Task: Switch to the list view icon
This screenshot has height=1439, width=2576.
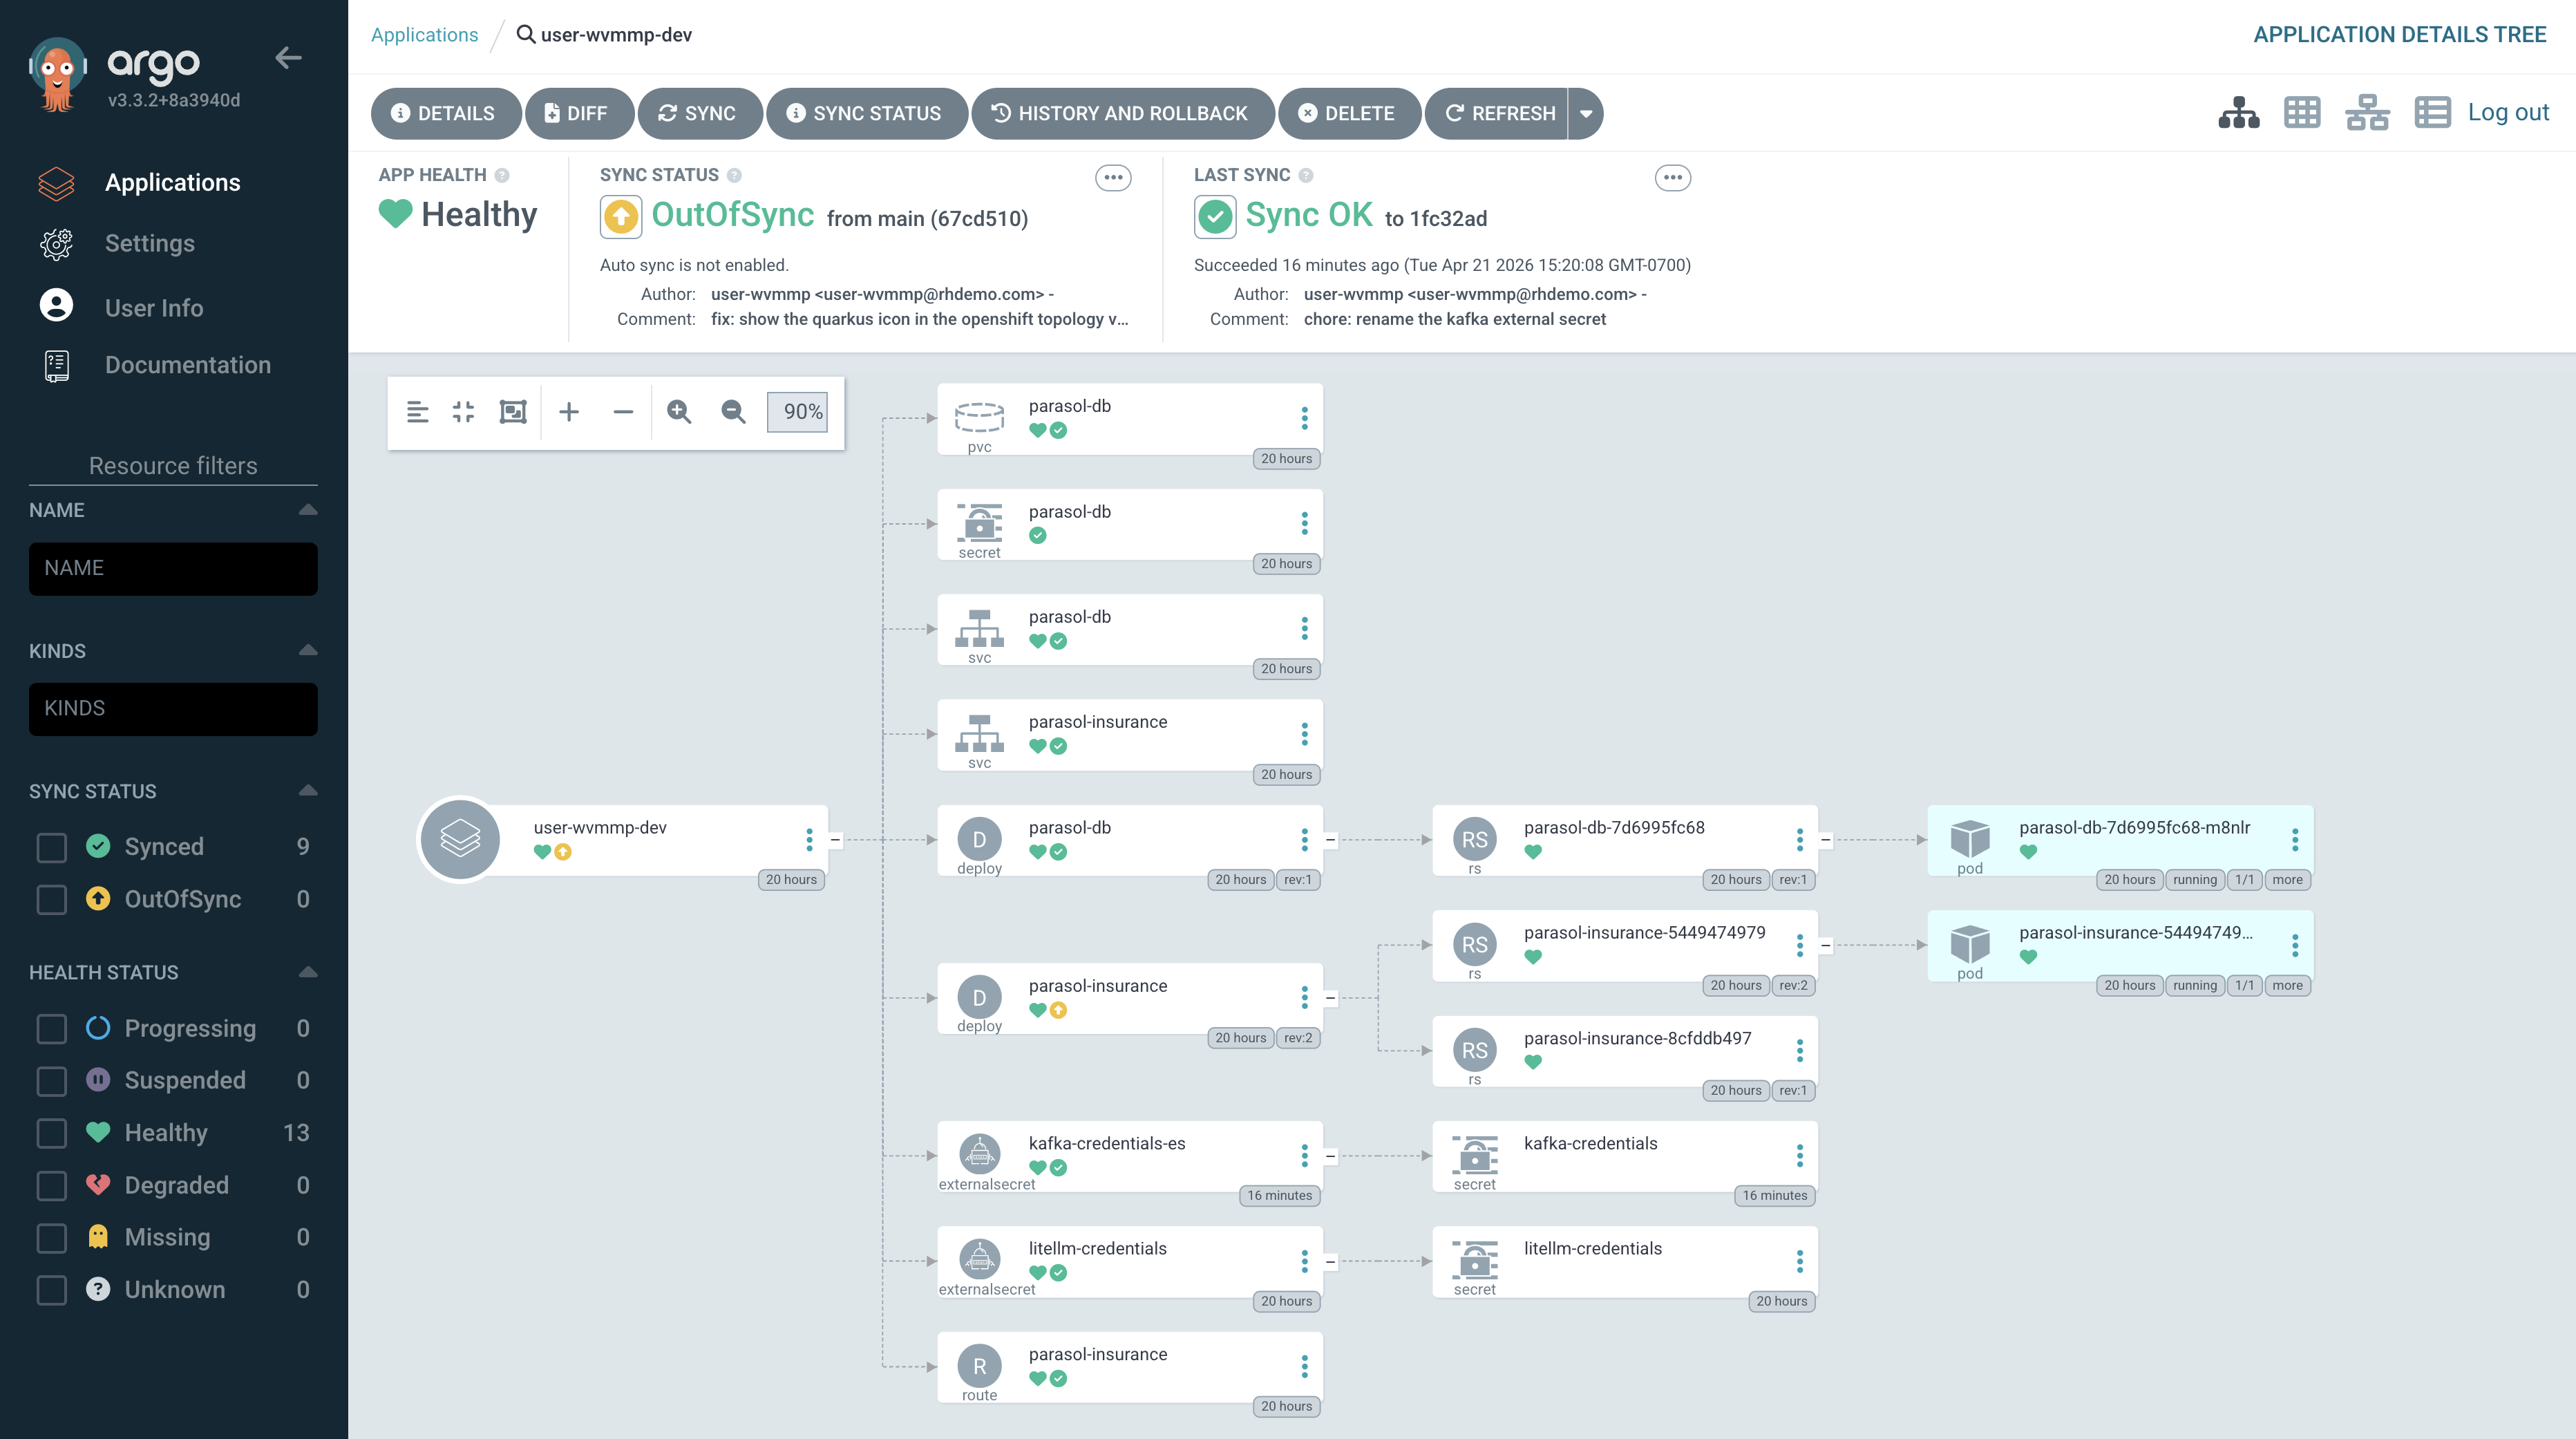Action: [2432, 113]
